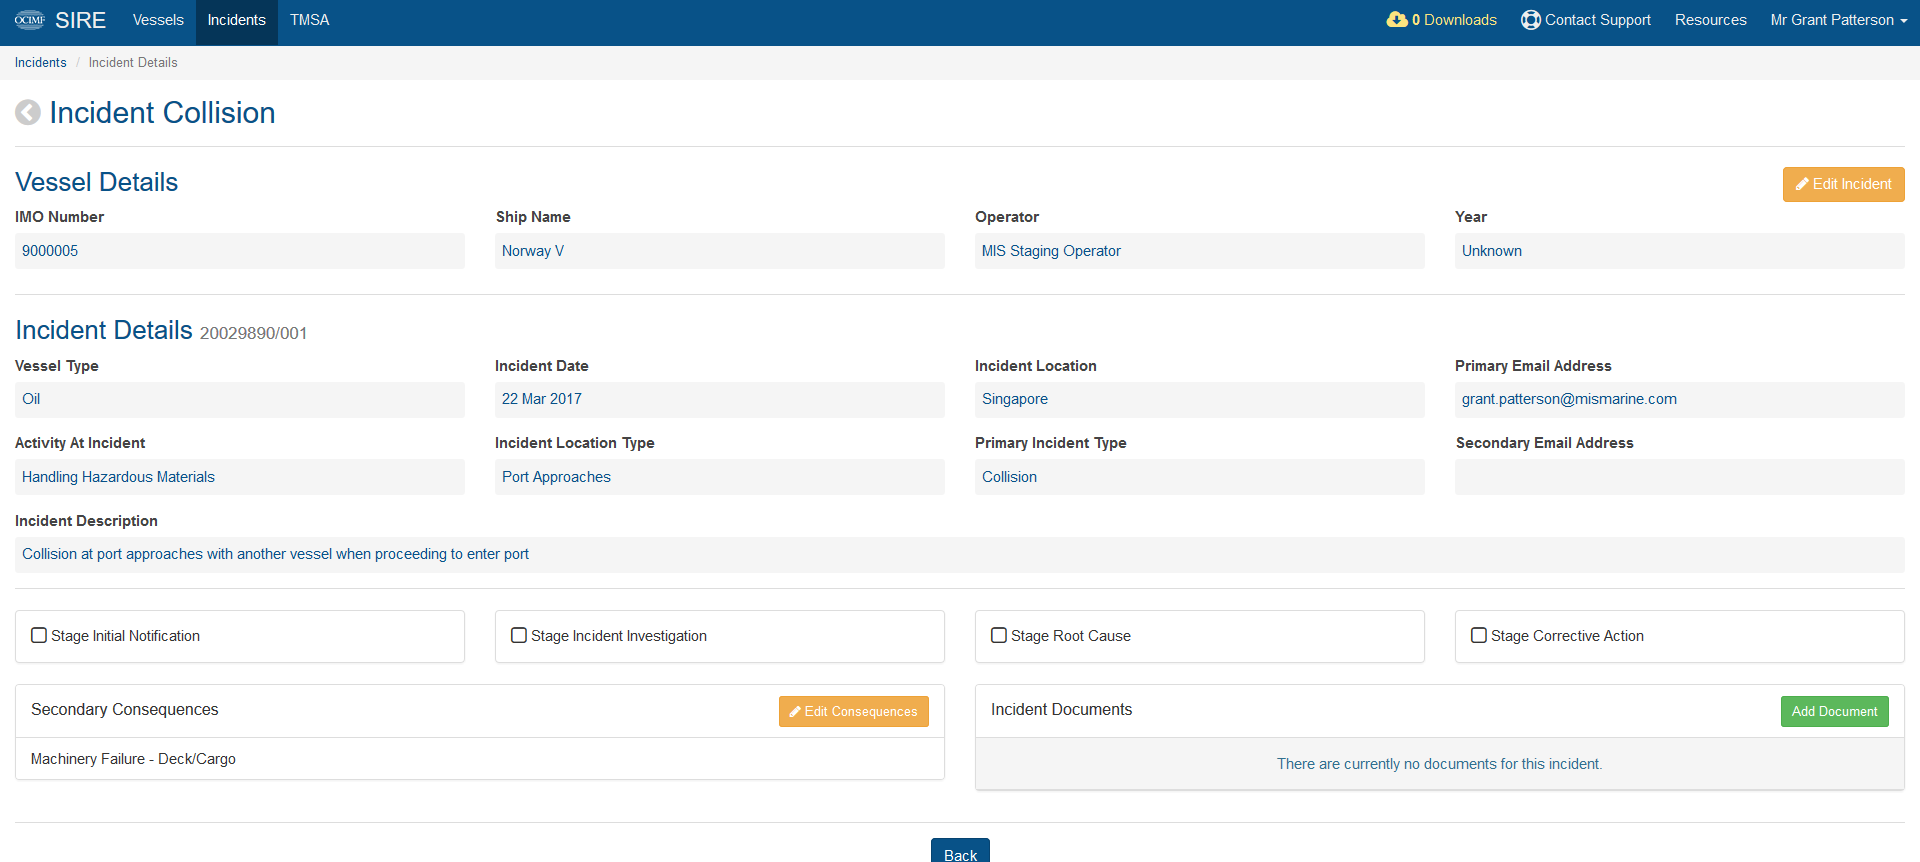Go to the Vessels tab

[158, 20]
